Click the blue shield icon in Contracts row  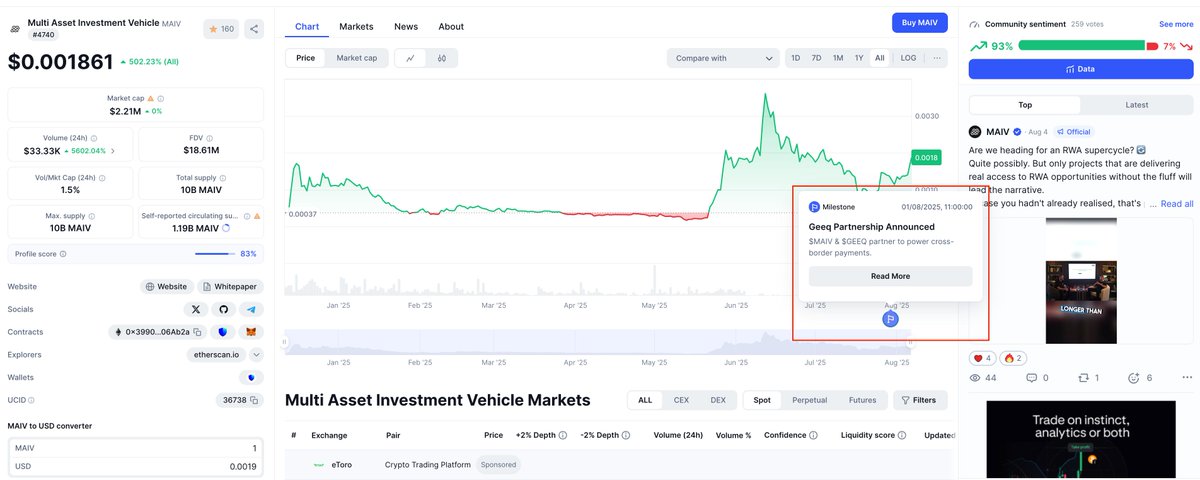(223, 332)
